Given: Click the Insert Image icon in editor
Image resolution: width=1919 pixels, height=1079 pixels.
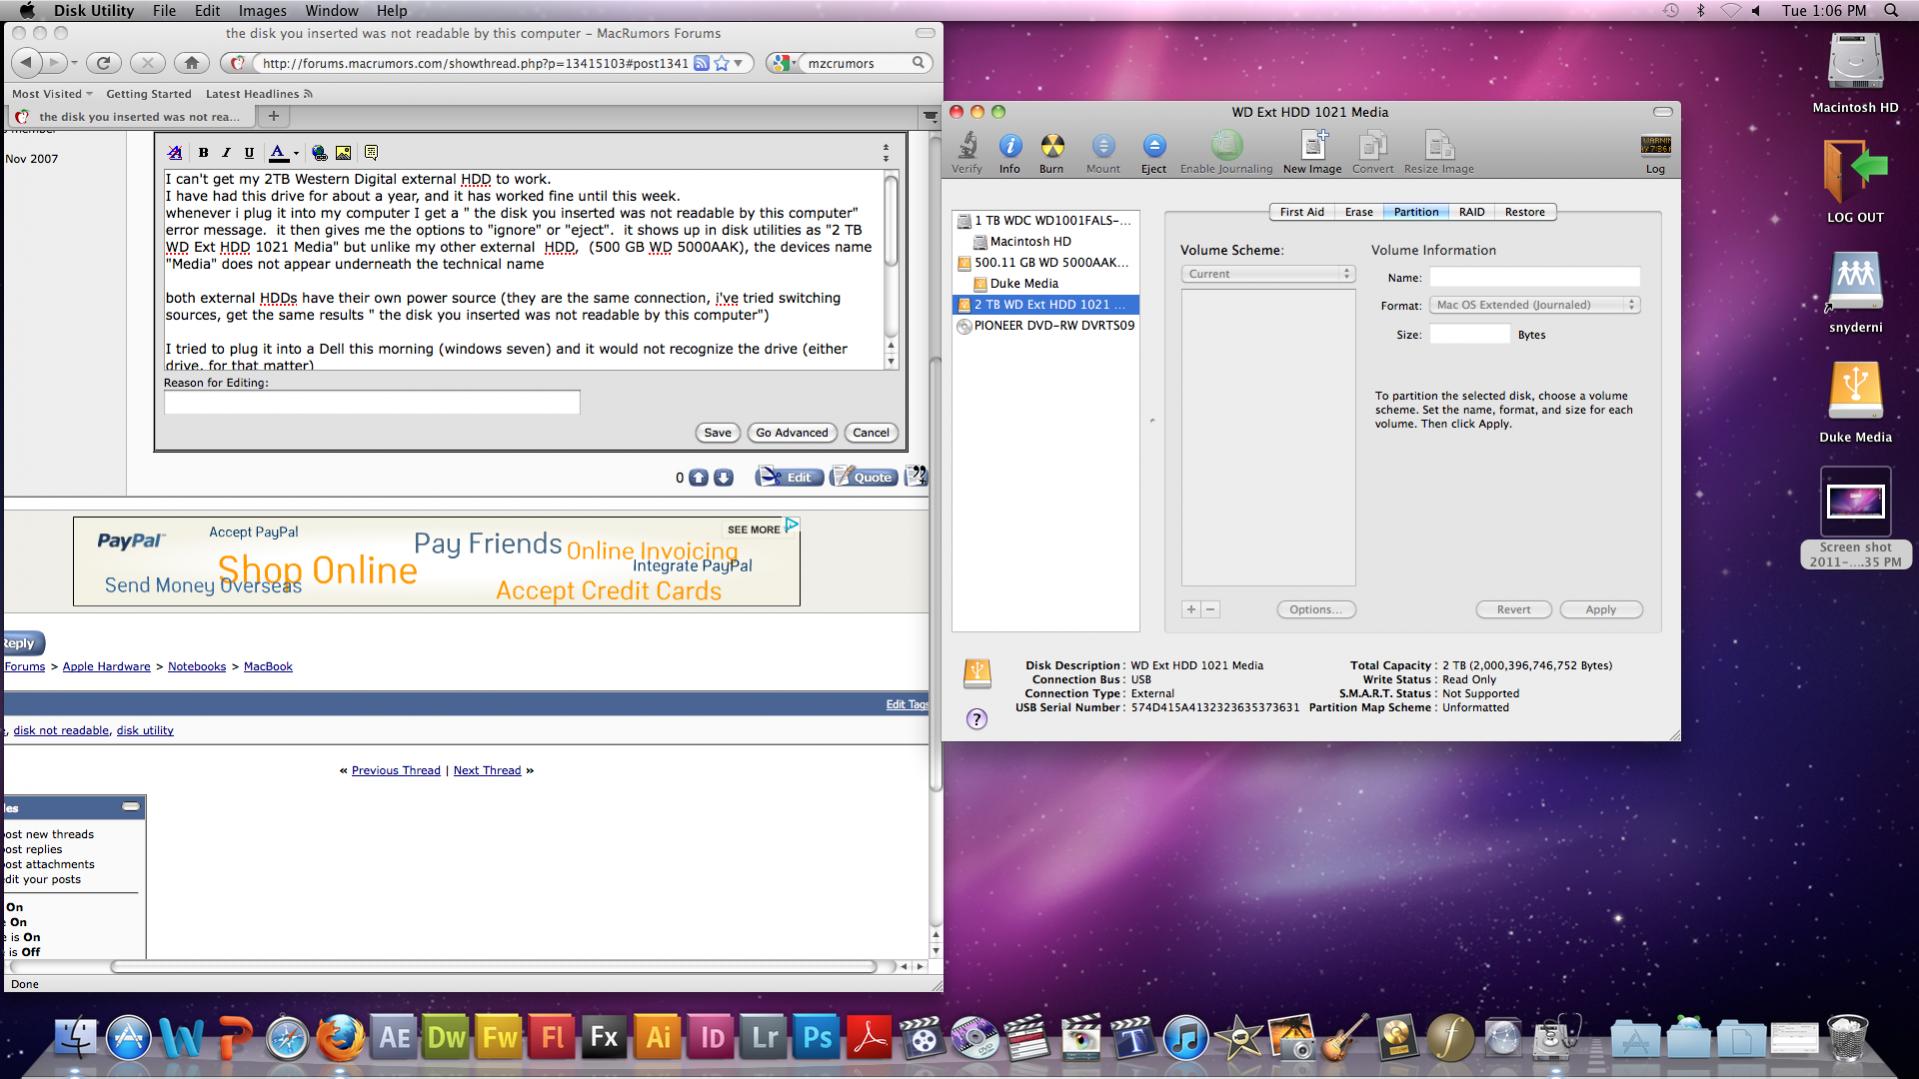Looking at the screenshot, I should pyautogui.click(x=343, y=153).
